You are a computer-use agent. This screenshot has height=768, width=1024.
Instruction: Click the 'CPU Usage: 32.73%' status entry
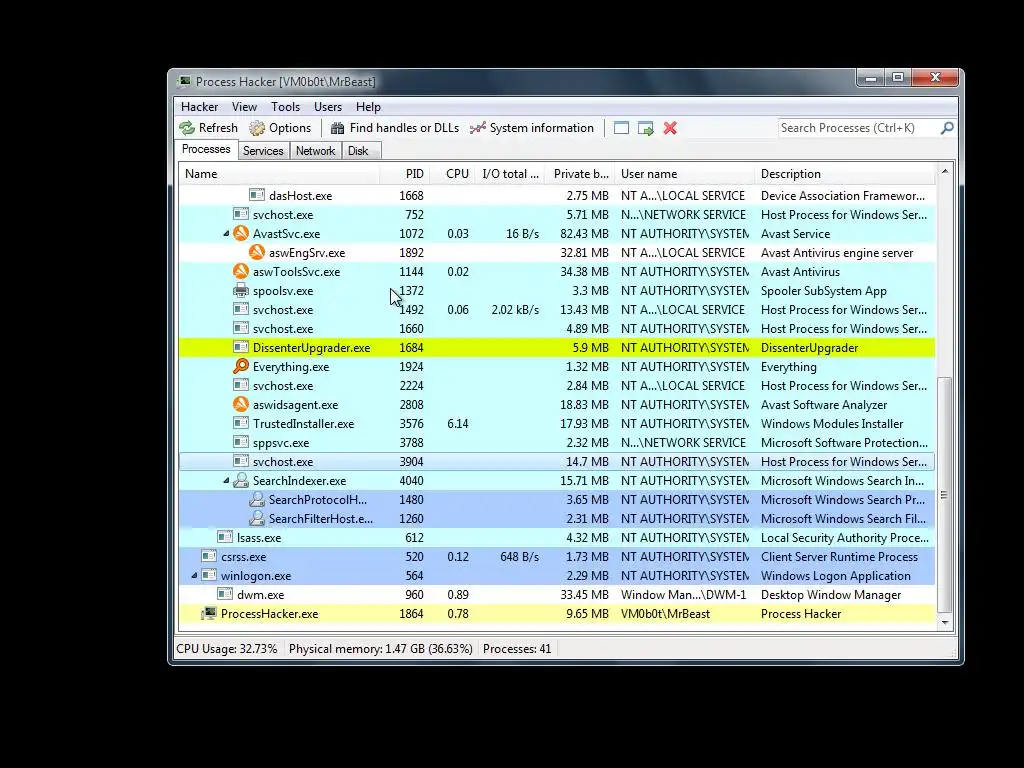pos(227,649)
